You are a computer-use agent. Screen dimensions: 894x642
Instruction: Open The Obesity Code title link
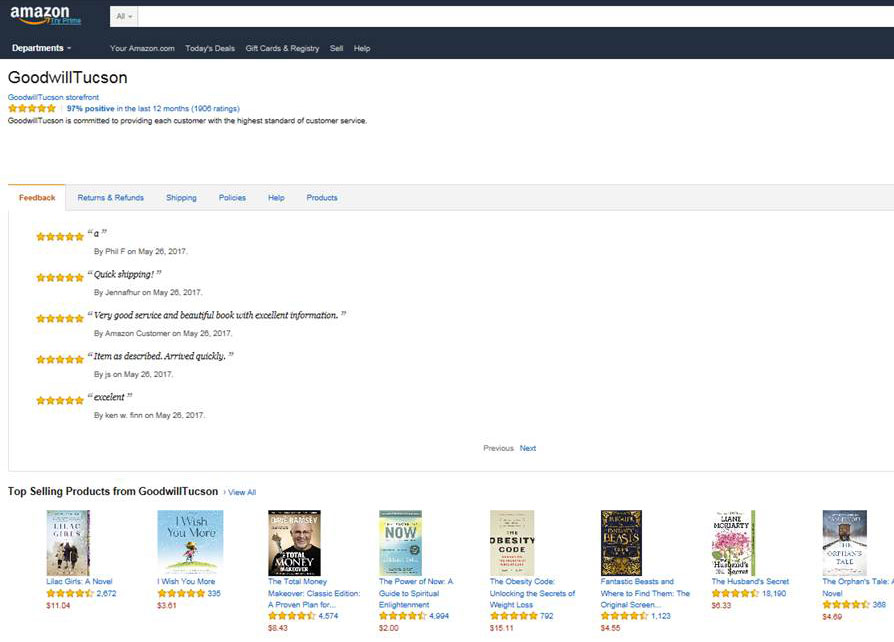tap(533, 593)
